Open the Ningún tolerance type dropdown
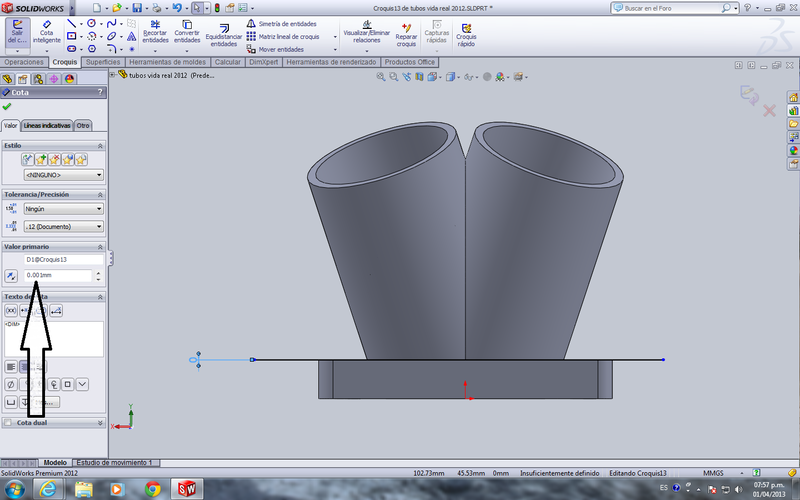This screenshot has width=800, height=500. pos(63,209)
